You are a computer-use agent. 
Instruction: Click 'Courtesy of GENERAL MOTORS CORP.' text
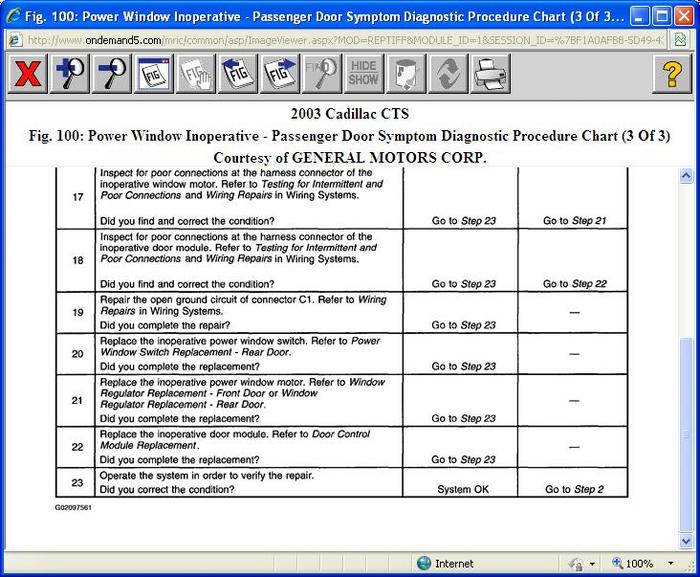(x=350, y=158)
